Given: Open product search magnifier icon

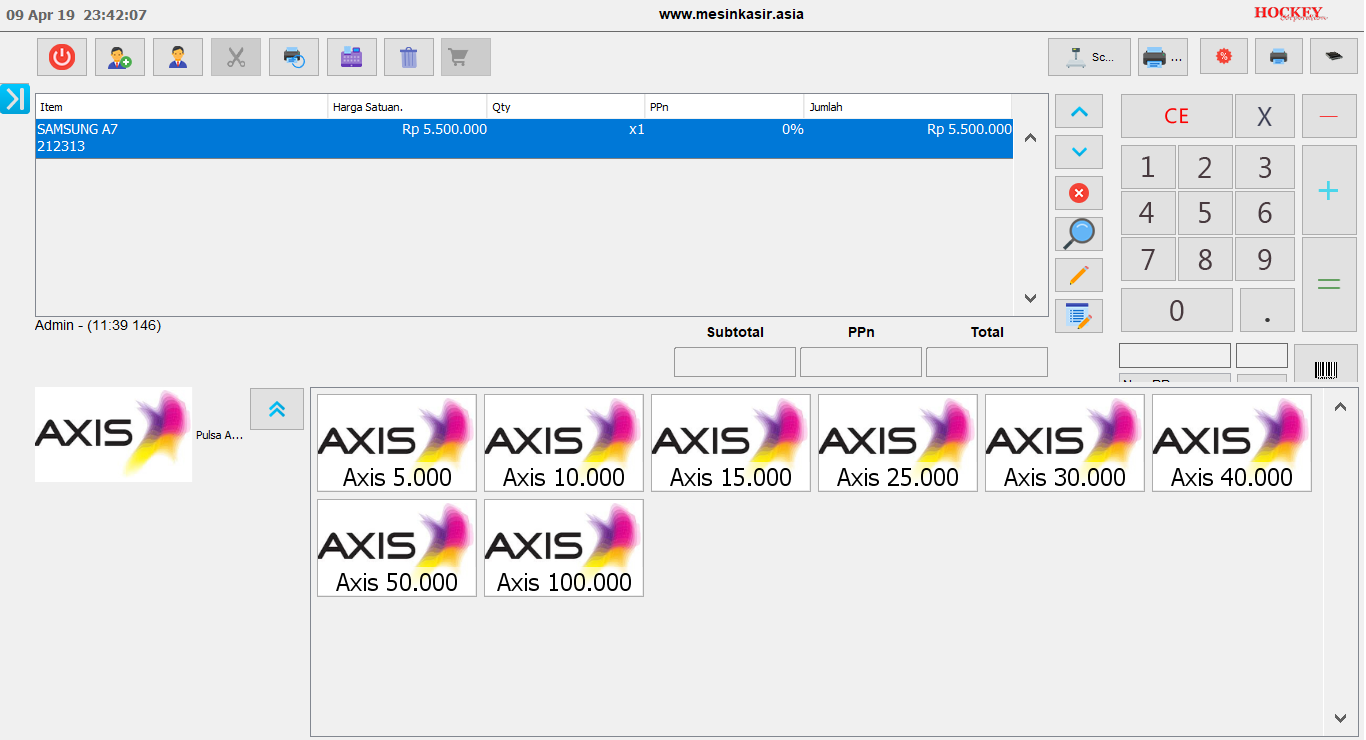Looking at the screenshot, I should (1079, 234).
